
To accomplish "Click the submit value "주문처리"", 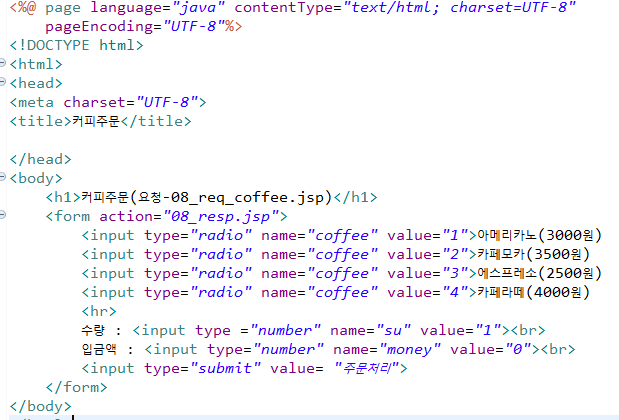I will [x=367, y=368].
